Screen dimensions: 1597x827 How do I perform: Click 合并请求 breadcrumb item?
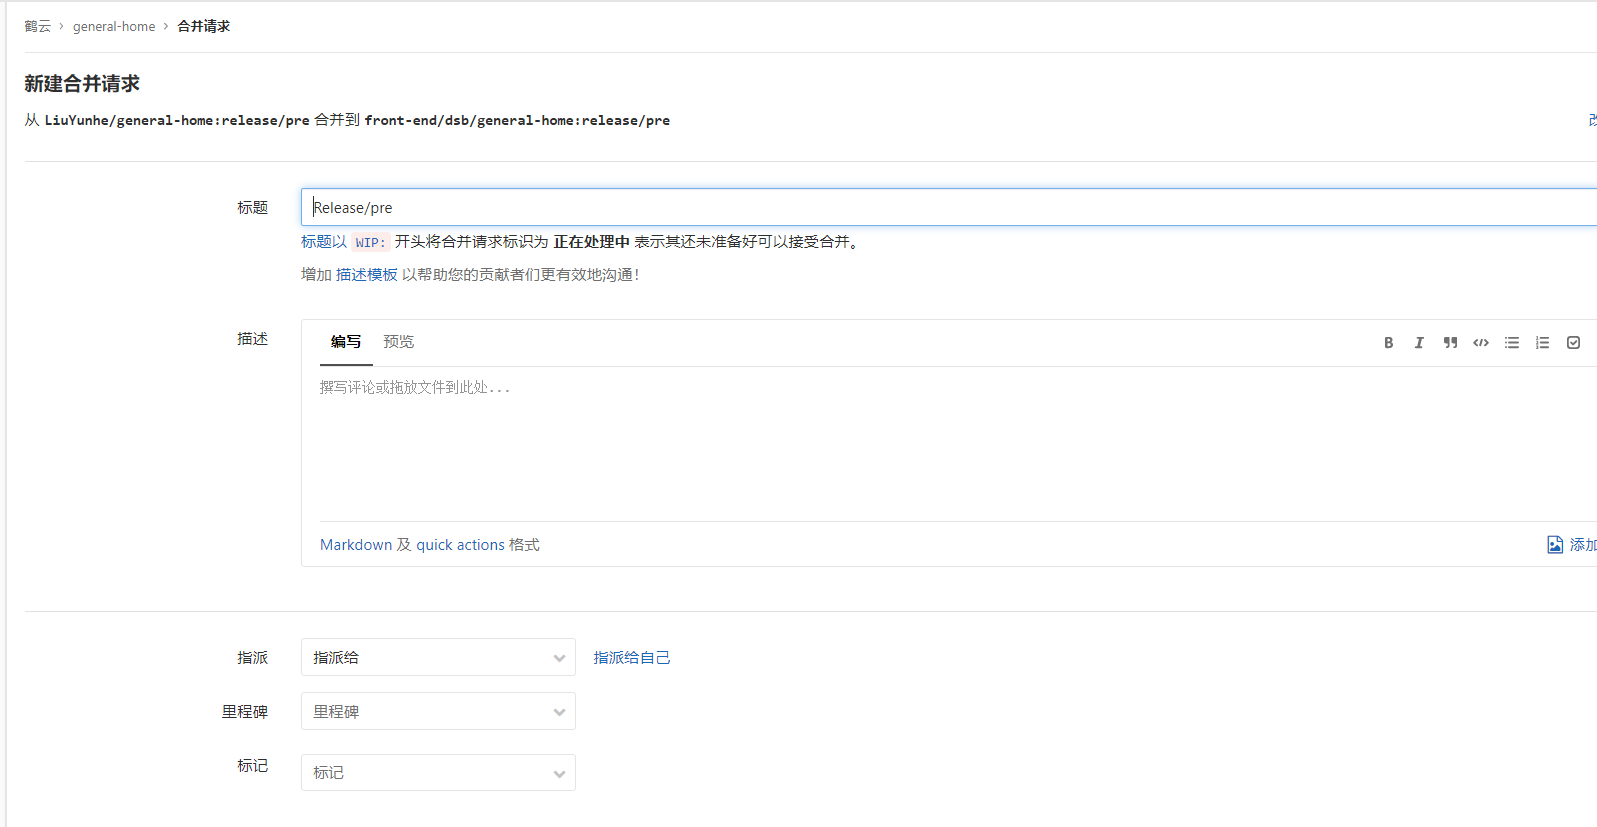(x=204, y=26)
